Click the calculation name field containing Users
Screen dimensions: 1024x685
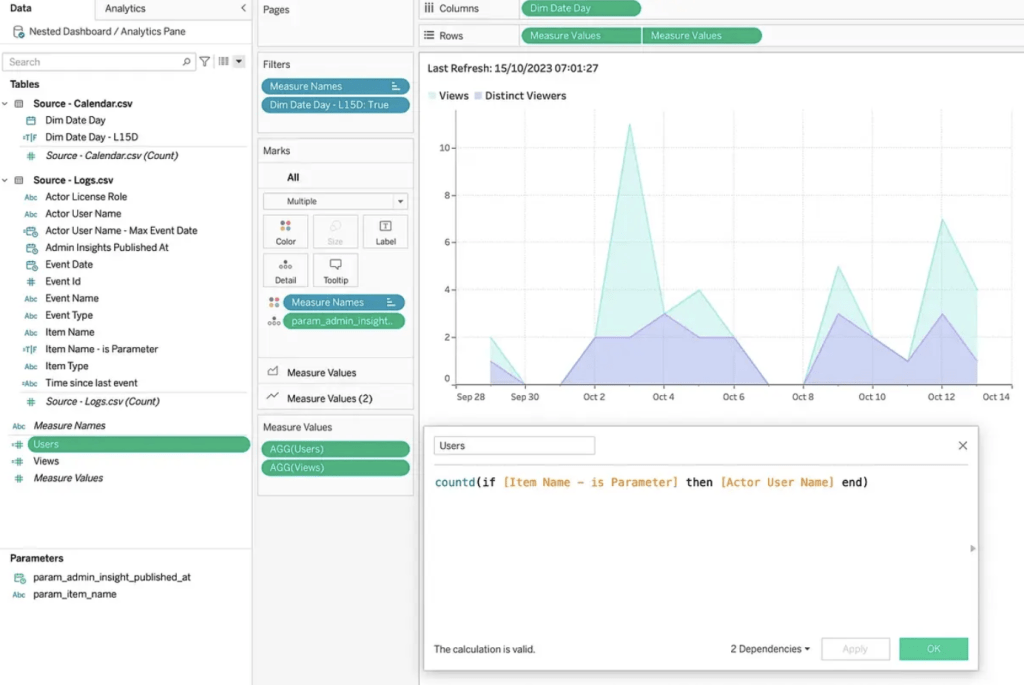pyautogui.click(x=514, y=446)
